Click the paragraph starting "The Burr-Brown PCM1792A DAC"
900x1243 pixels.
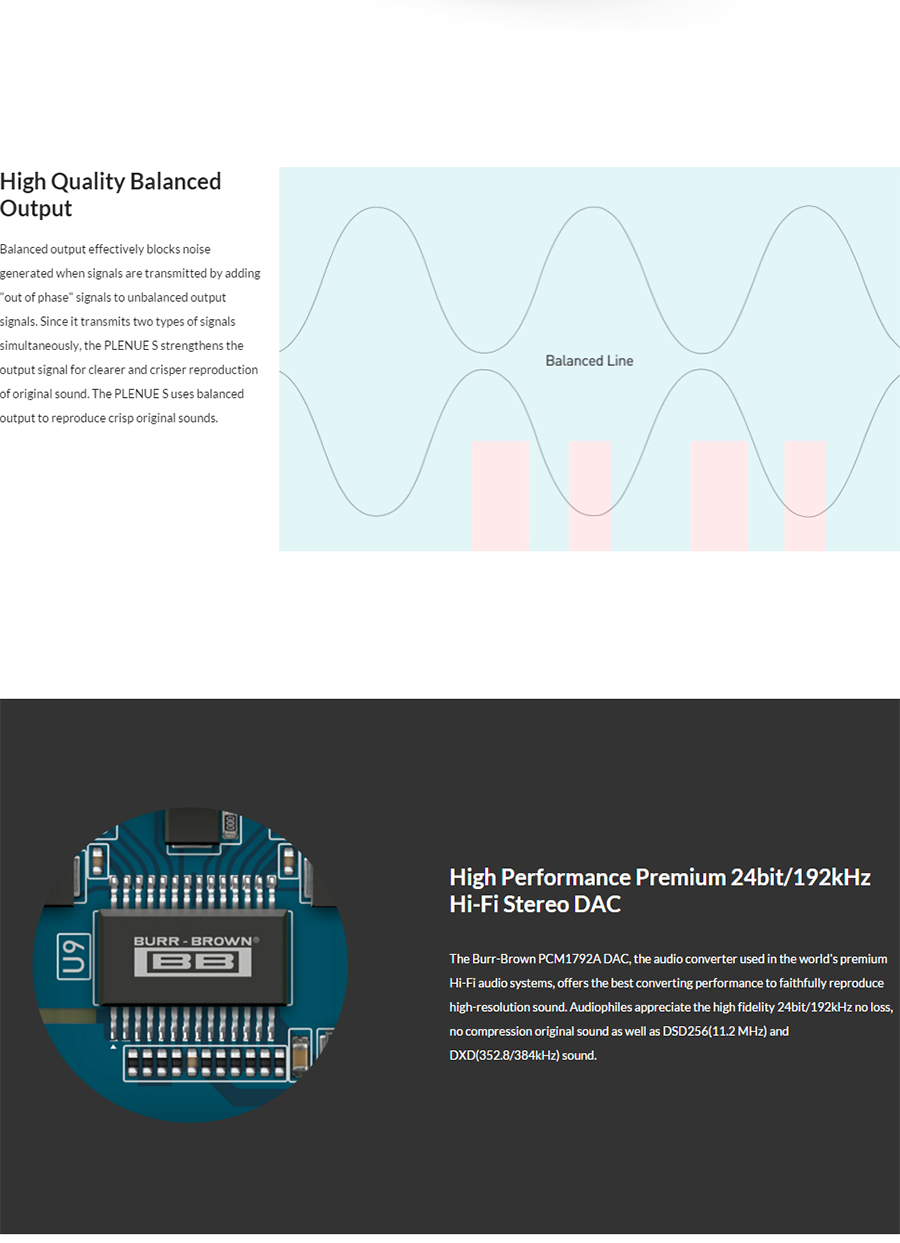point(671,1007)
